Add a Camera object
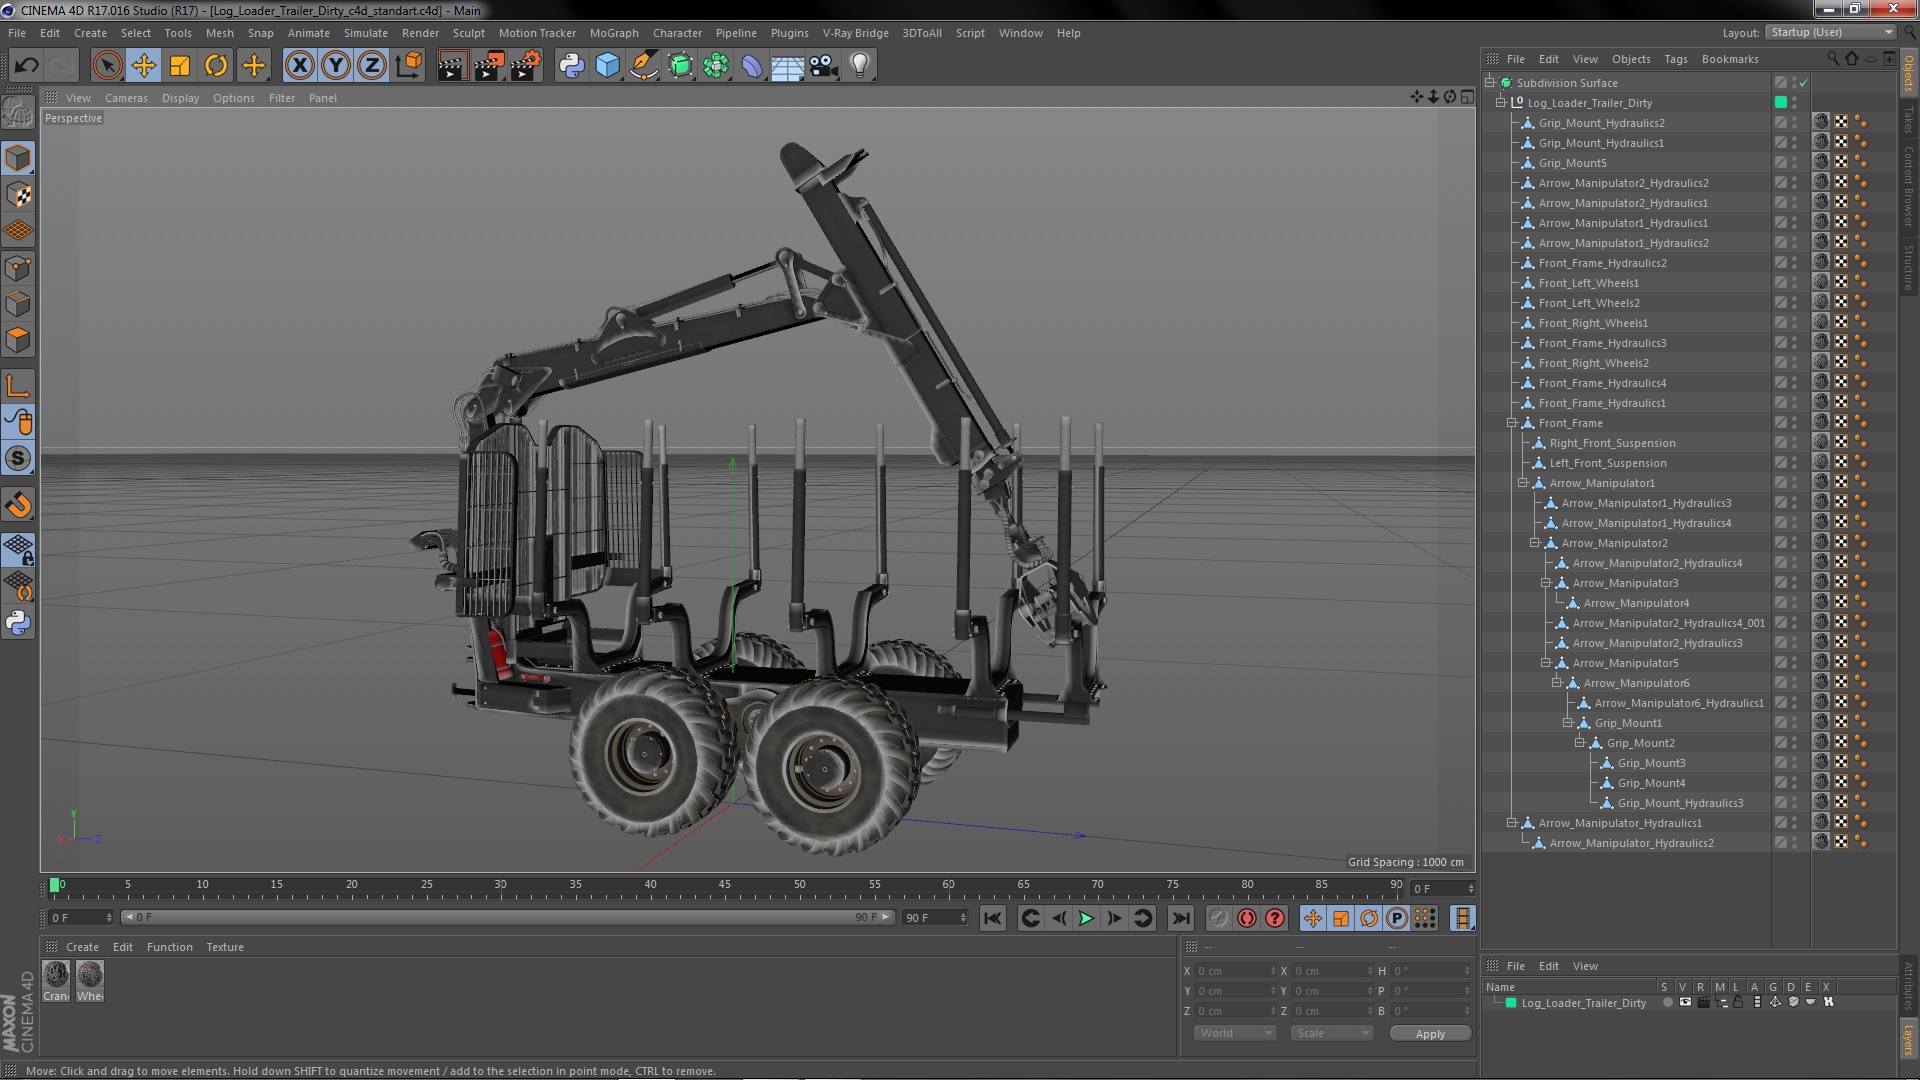The height and width of the screenshot is (1080, 1920). pos(823,66)
